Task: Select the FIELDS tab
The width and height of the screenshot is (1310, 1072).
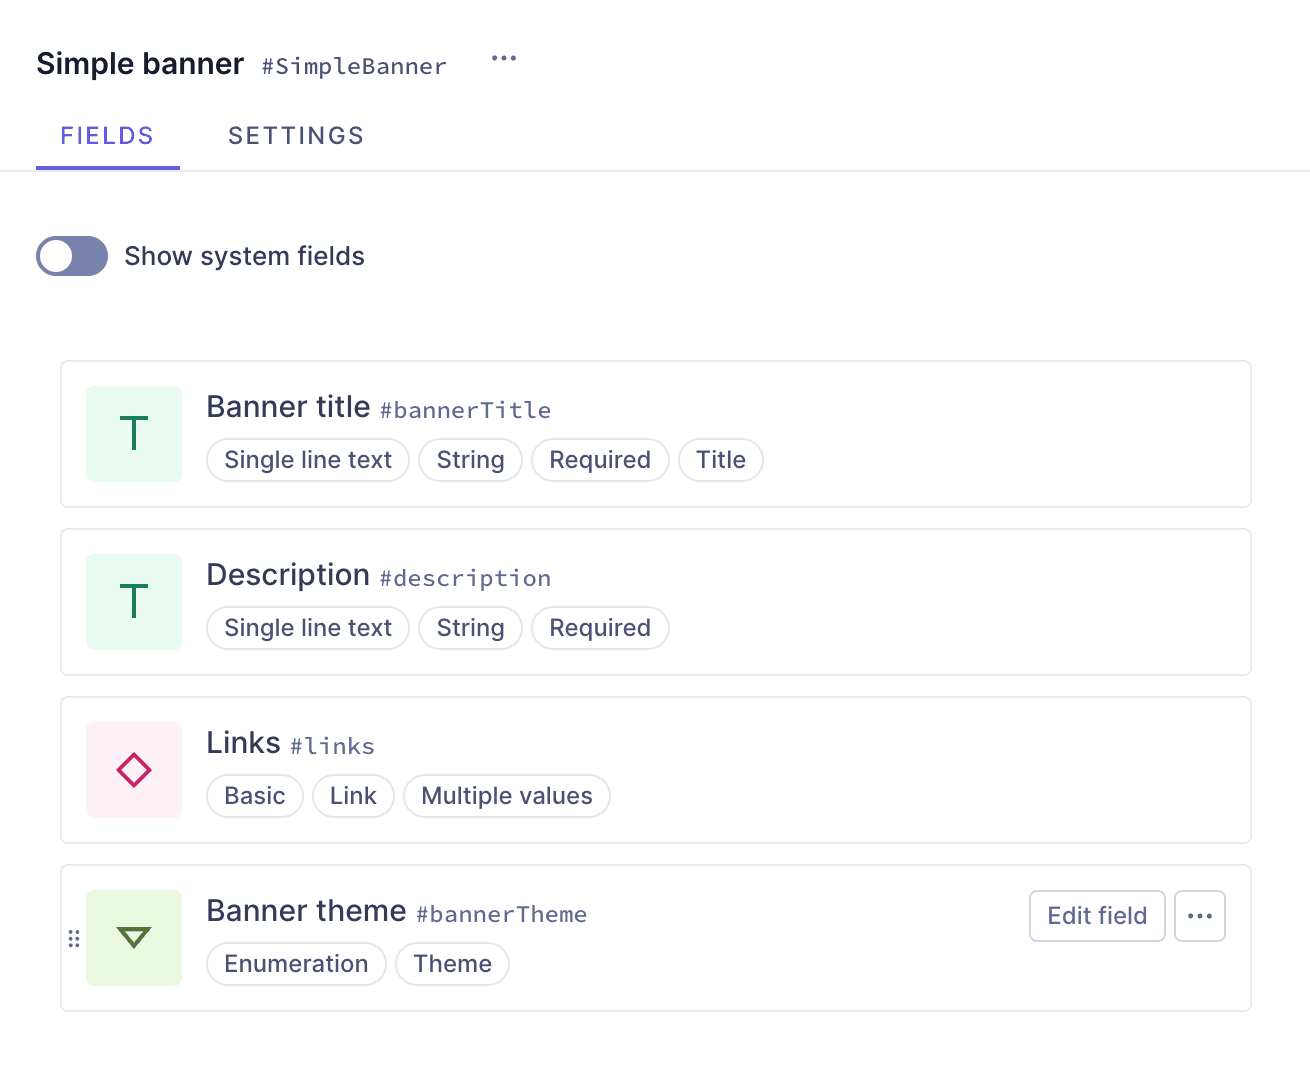Action: click(x=107, y=135)
